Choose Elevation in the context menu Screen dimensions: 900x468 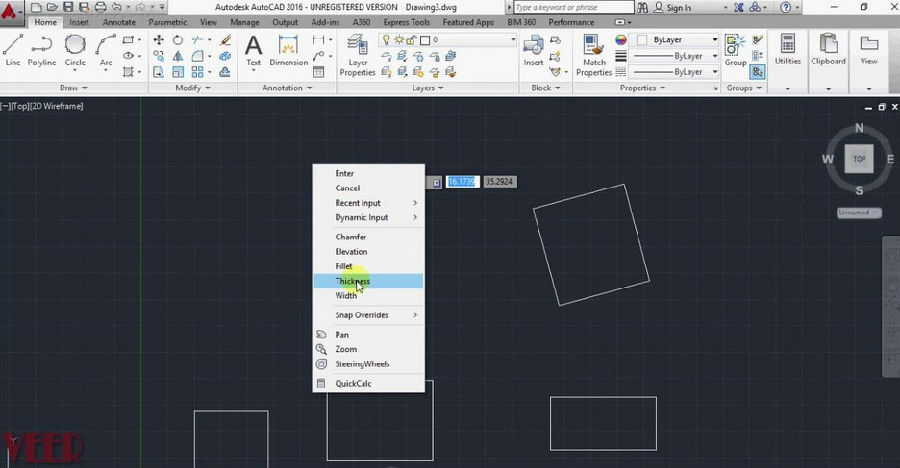368,252
